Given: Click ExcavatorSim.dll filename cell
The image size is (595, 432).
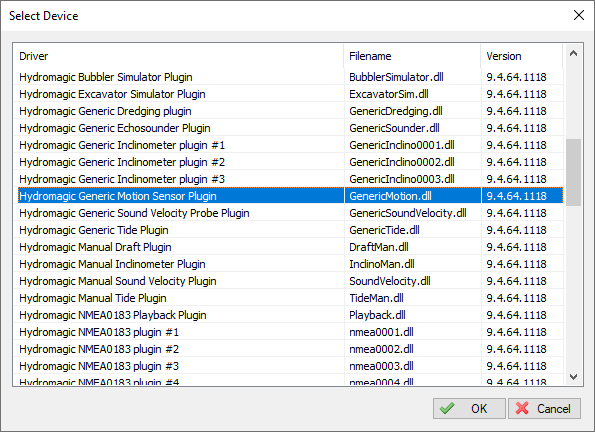Looking at the screenshot, I should (x=412, y=94).
